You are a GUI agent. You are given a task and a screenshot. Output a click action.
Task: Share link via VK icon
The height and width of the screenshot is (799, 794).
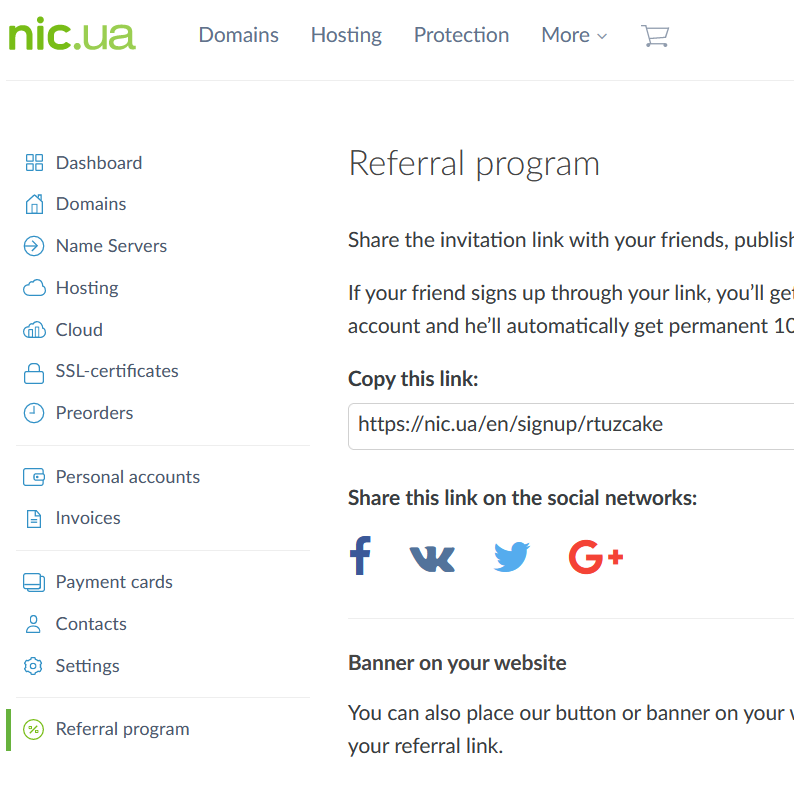tap(432, 558)
